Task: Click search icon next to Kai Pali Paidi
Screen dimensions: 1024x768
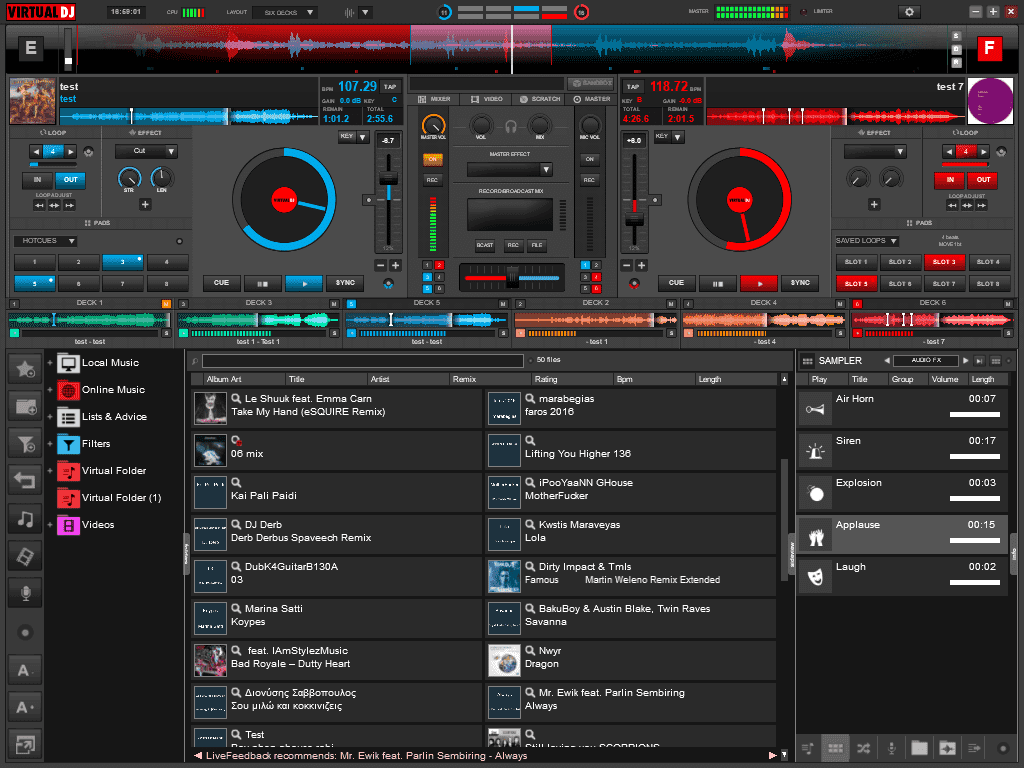Action: (x=236, y=483)
